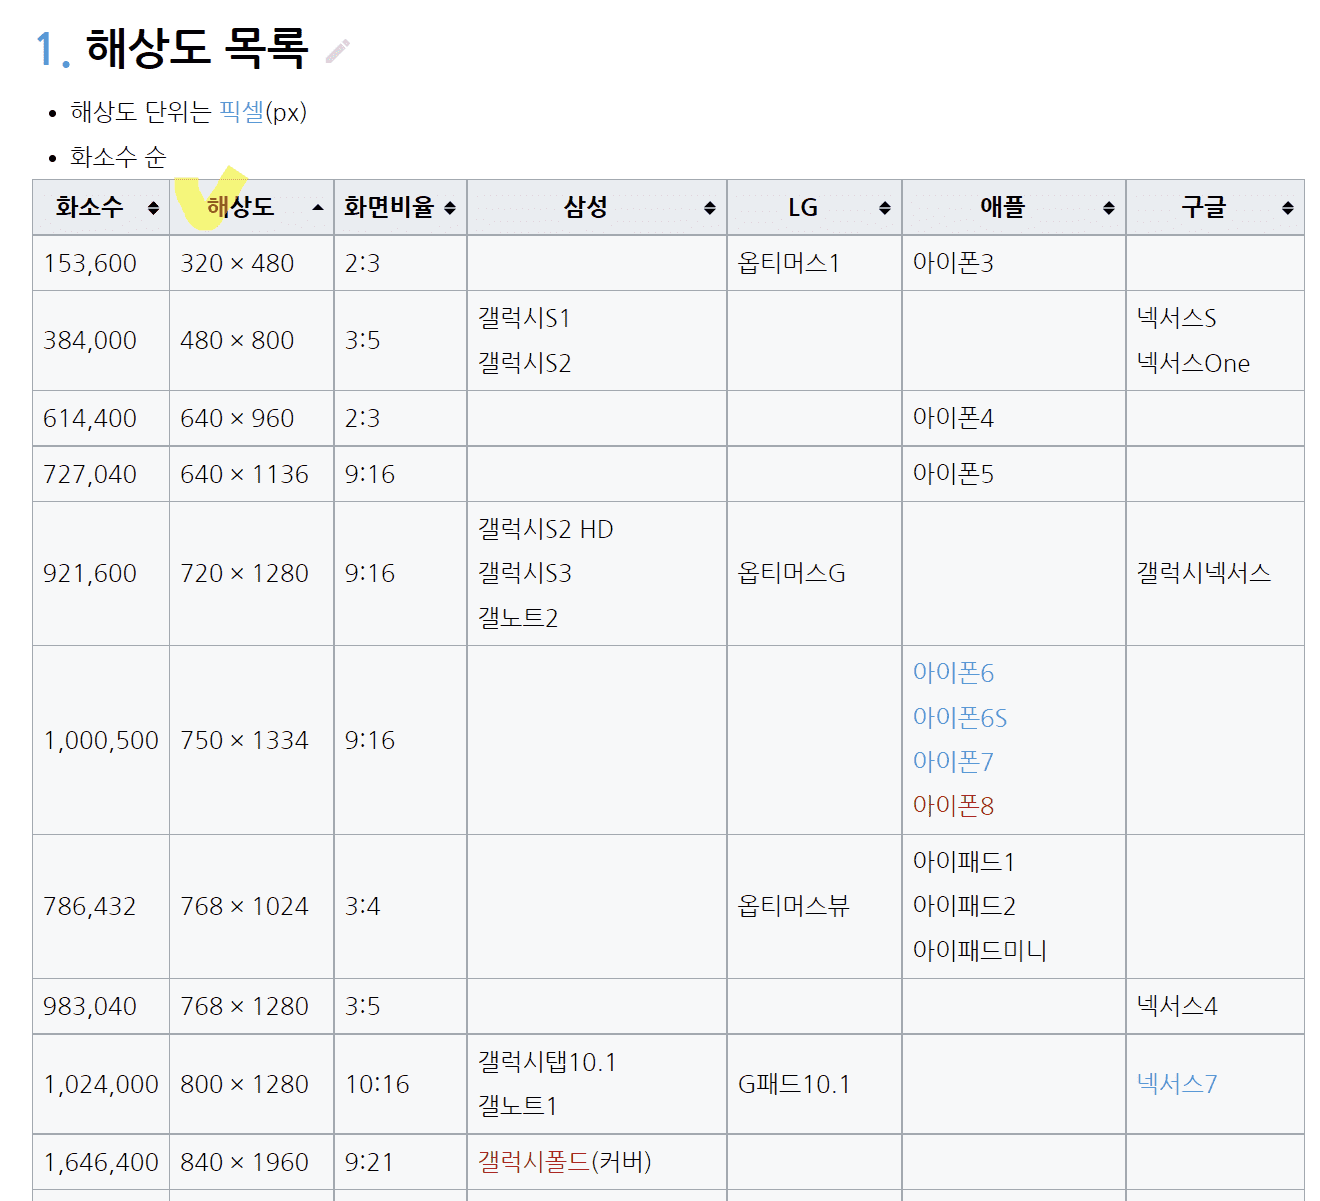Click the 삼성 header label
Image resolution: width=1320 pixels, height=1201 pixels.
(585, 207)
